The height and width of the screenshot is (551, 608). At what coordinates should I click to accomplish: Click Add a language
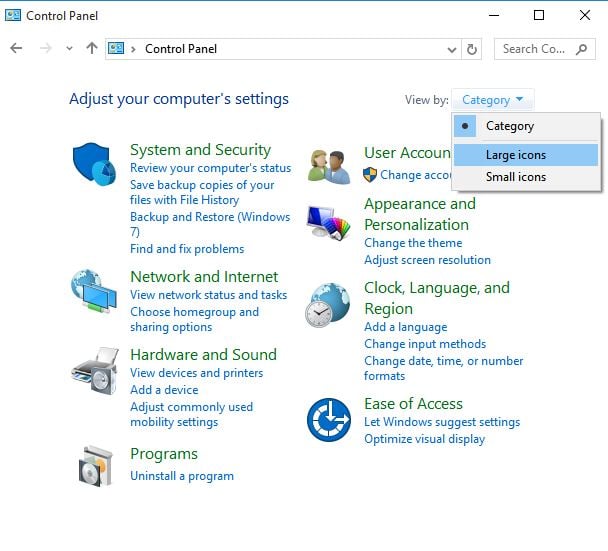405,327
